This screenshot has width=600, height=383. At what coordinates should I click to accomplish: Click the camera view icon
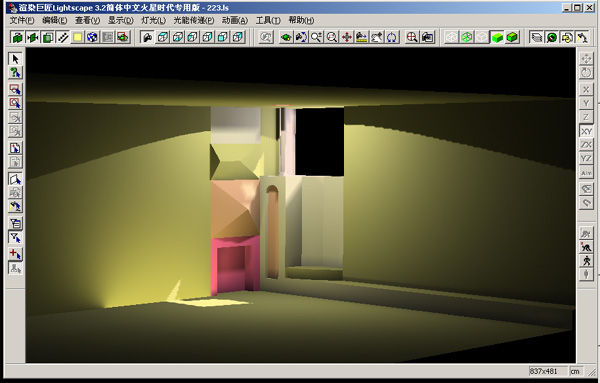pyautogui.click(x=427, y=37)
